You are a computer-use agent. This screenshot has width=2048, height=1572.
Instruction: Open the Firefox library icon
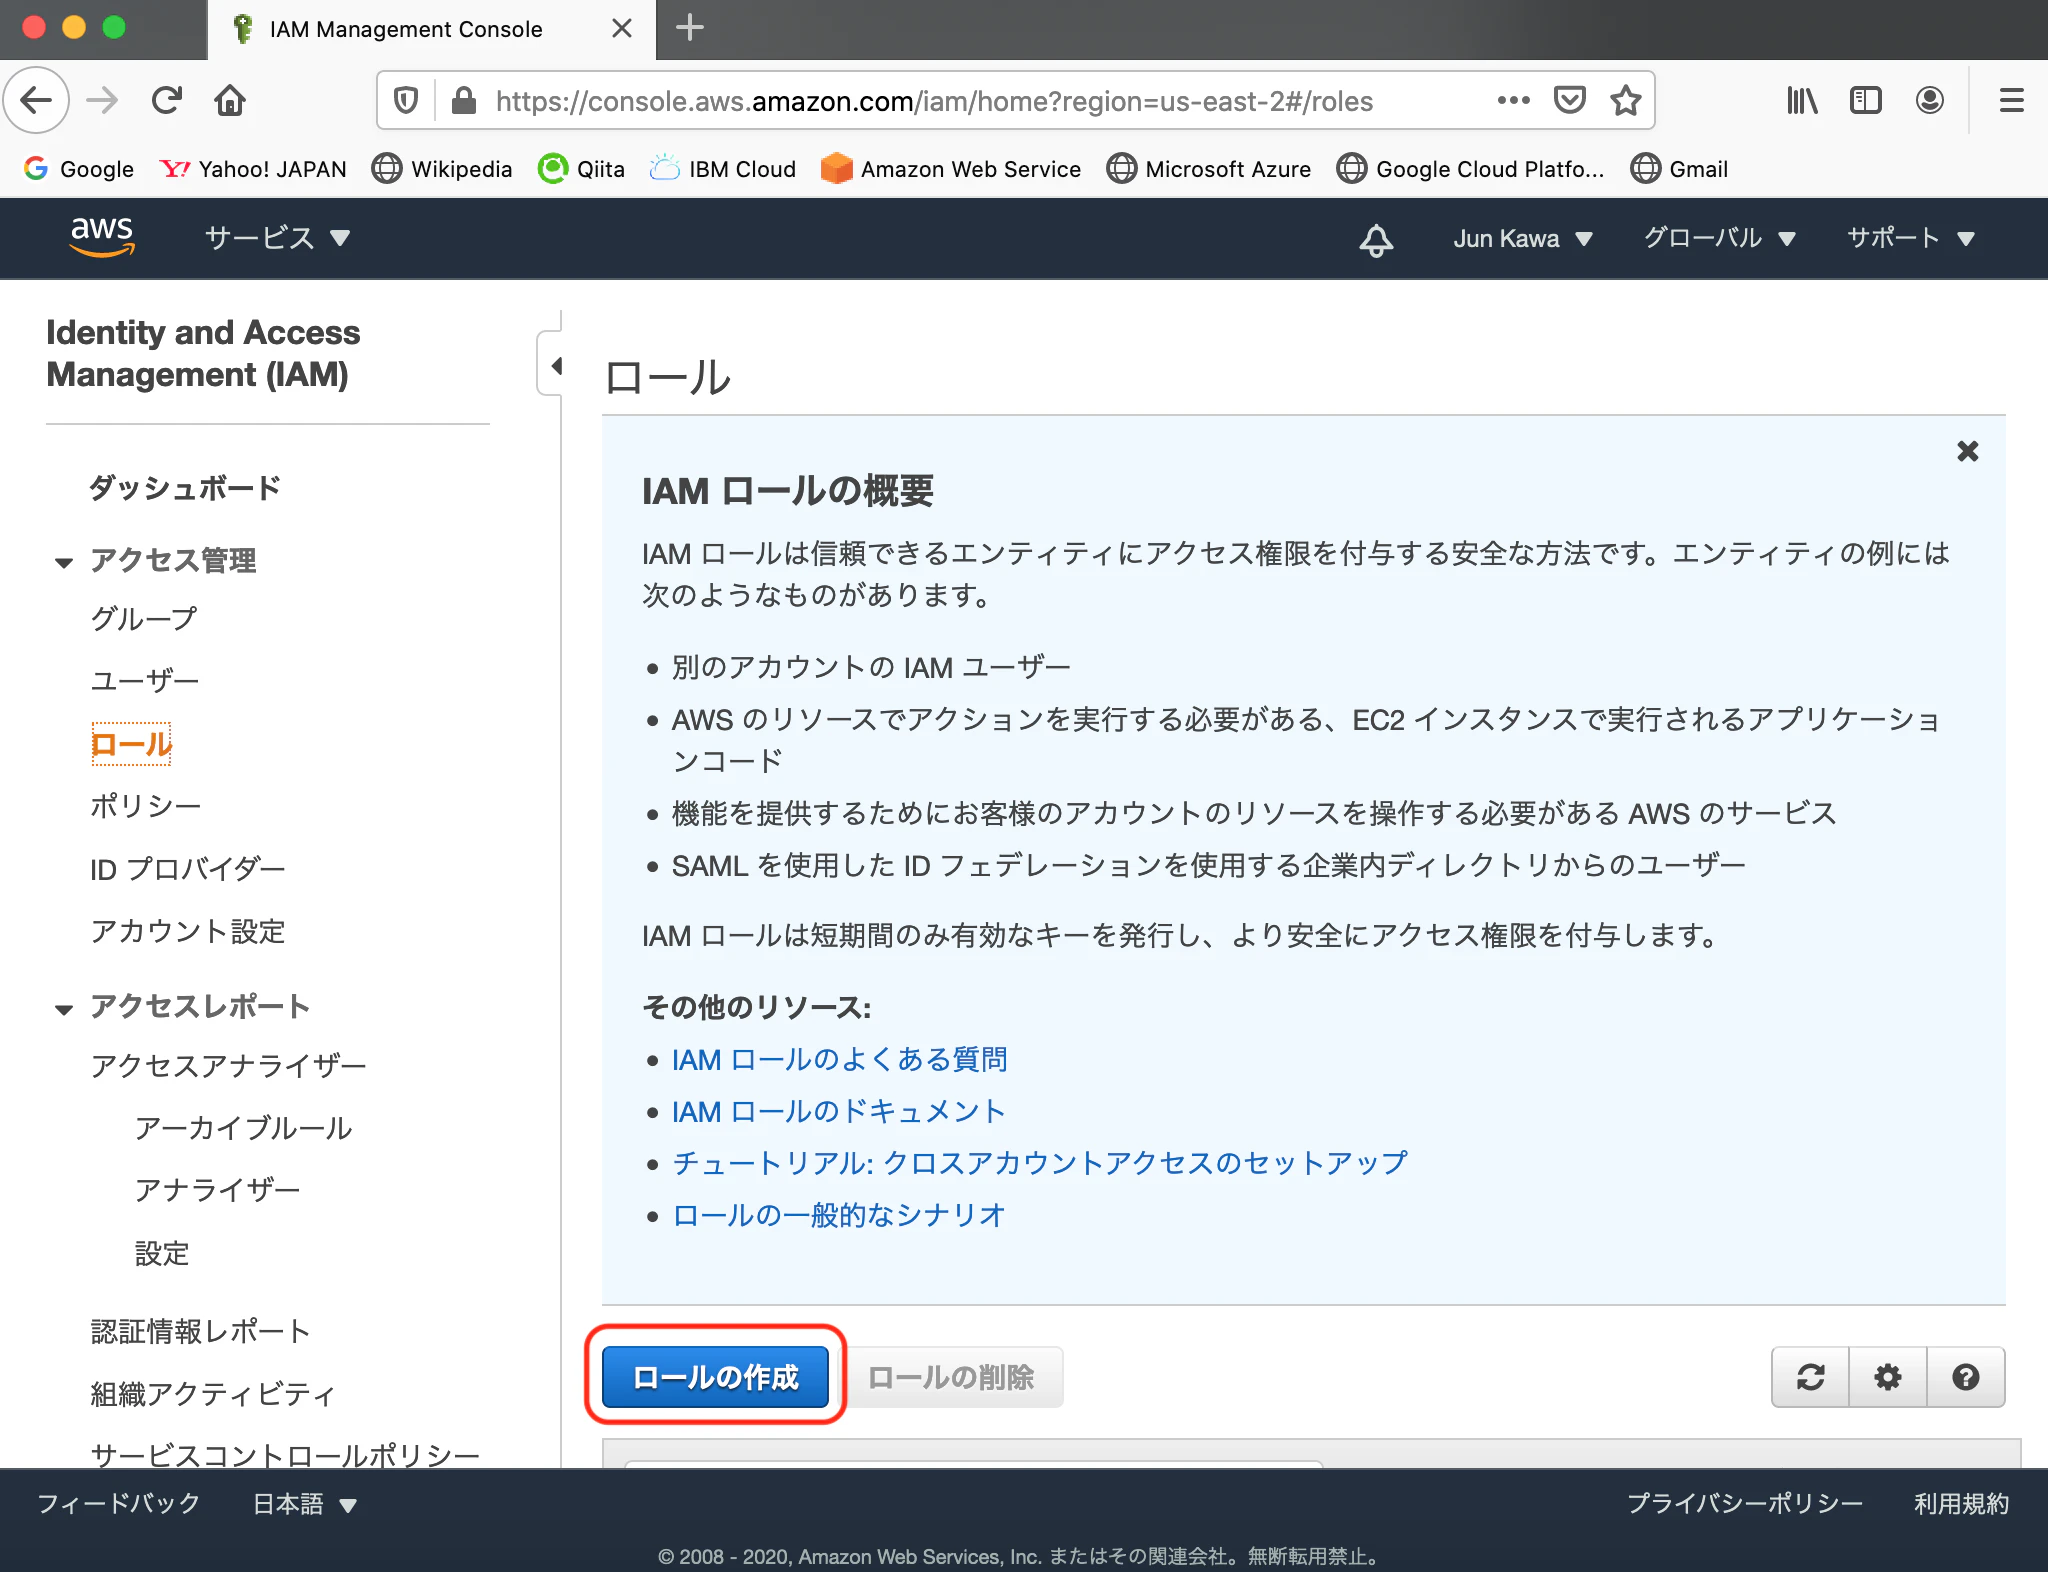1802,100
